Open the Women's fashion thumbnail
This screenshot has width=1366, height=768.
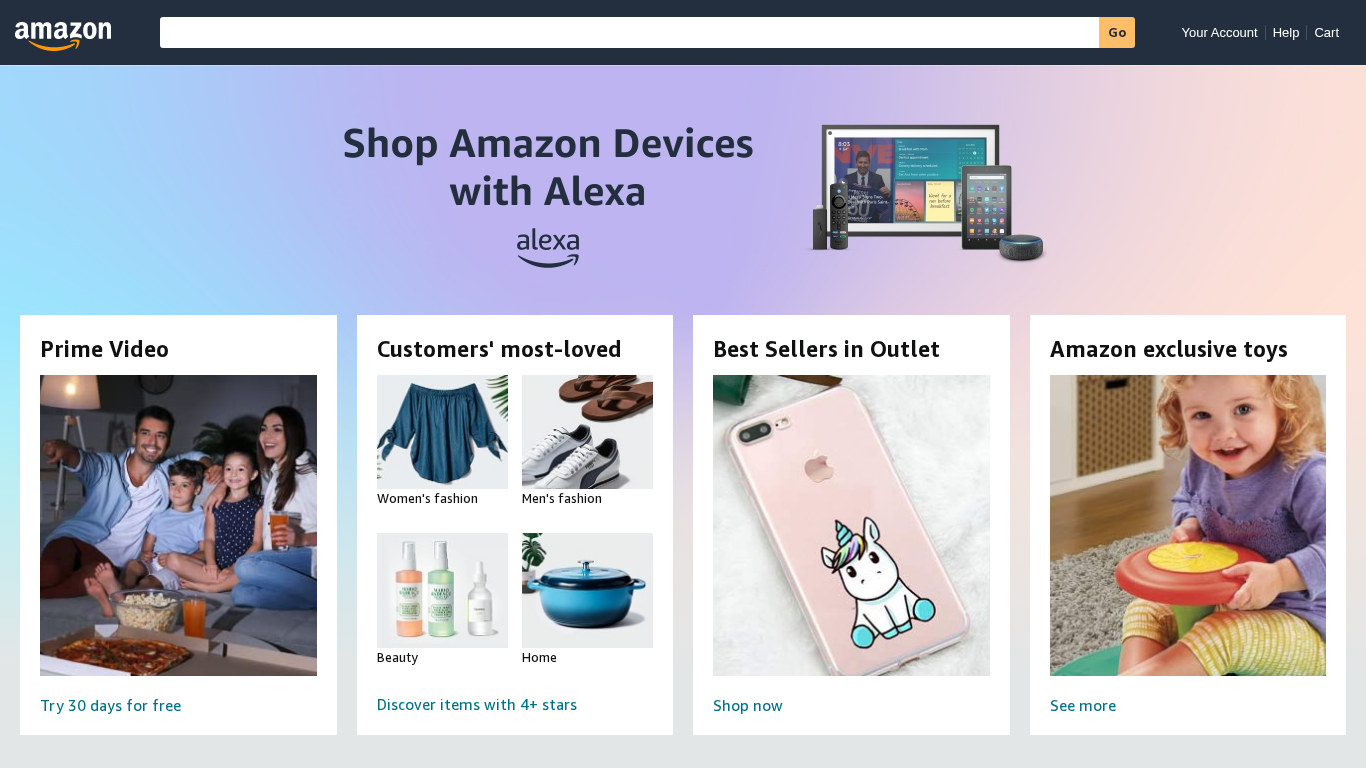pyautogui.click(x=442, y=432)
